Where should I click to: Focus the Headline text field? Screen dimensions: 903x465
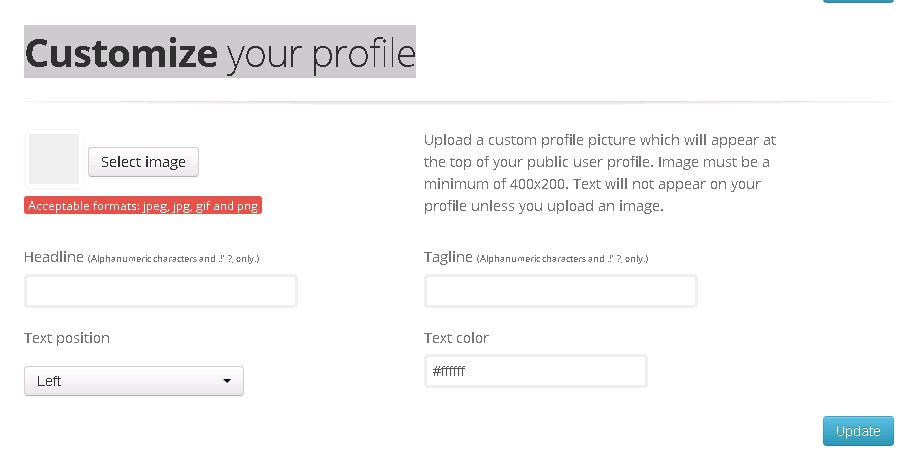[160, 291]
